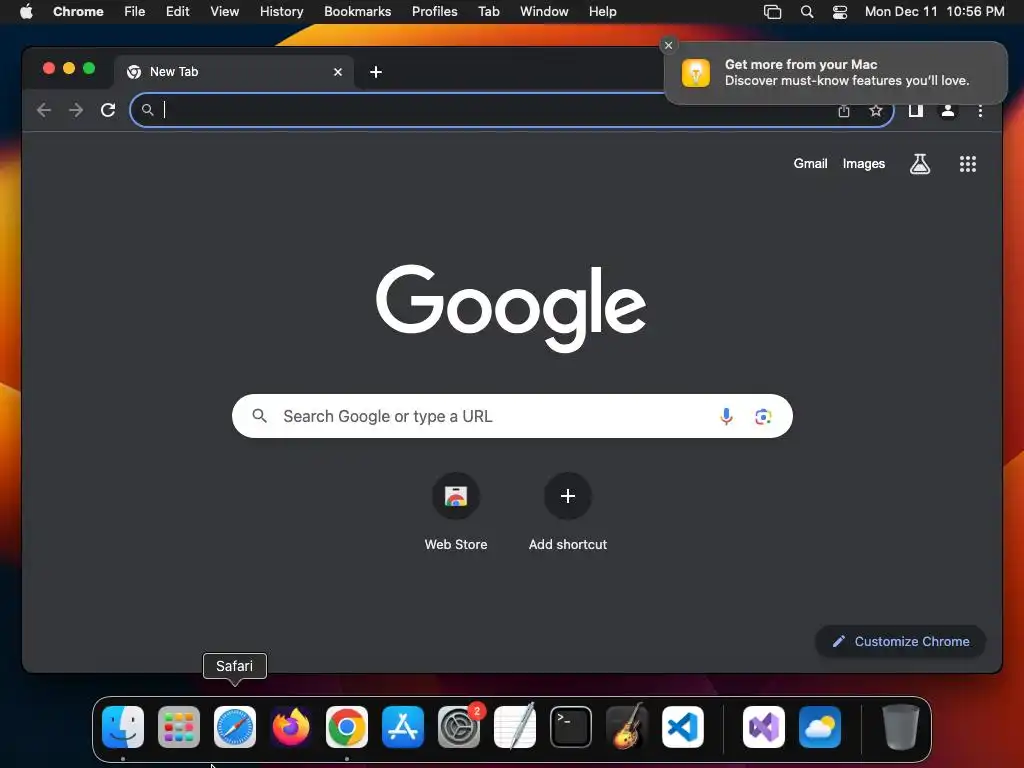Open the View menu
Image resolution: width=1024 pixels, height=768 pixels.
coord(224,12)
